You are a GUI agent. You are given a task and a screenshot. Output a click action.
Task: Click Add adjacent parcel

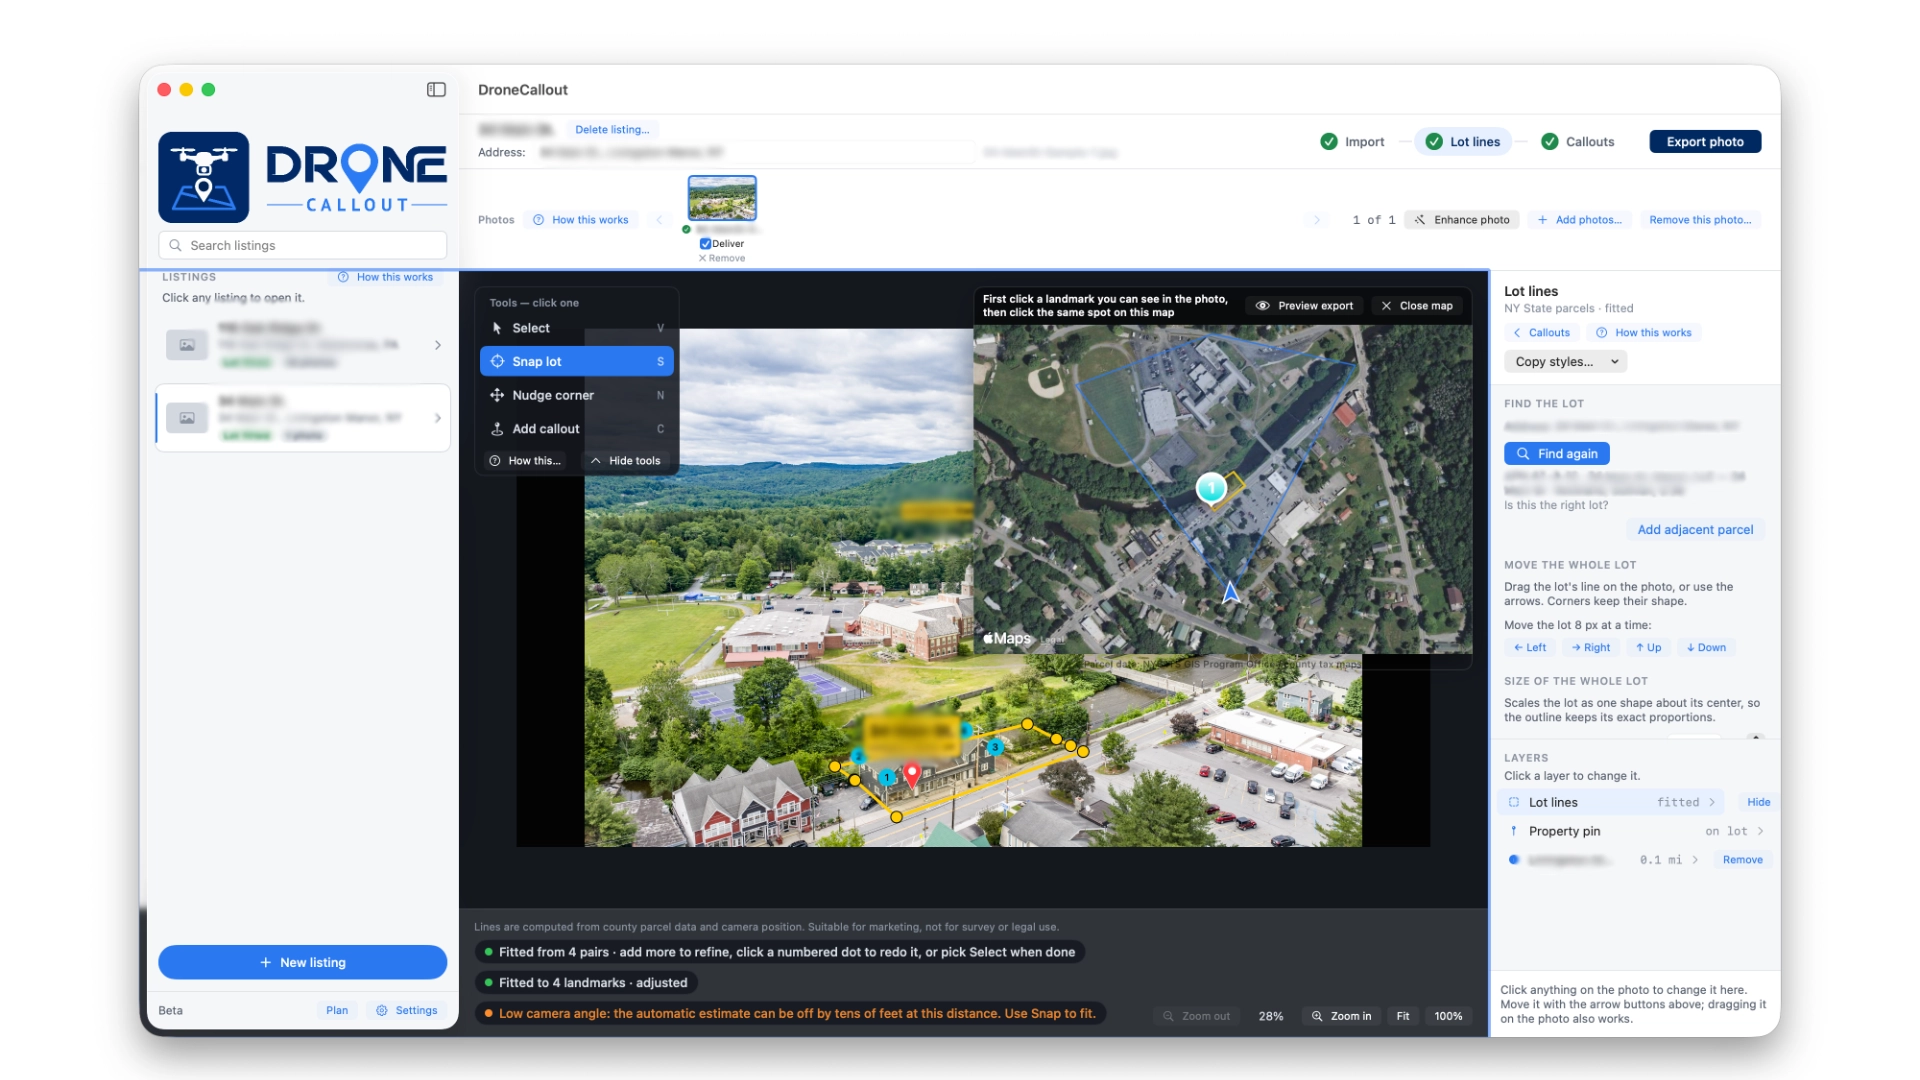point(1695,530)
